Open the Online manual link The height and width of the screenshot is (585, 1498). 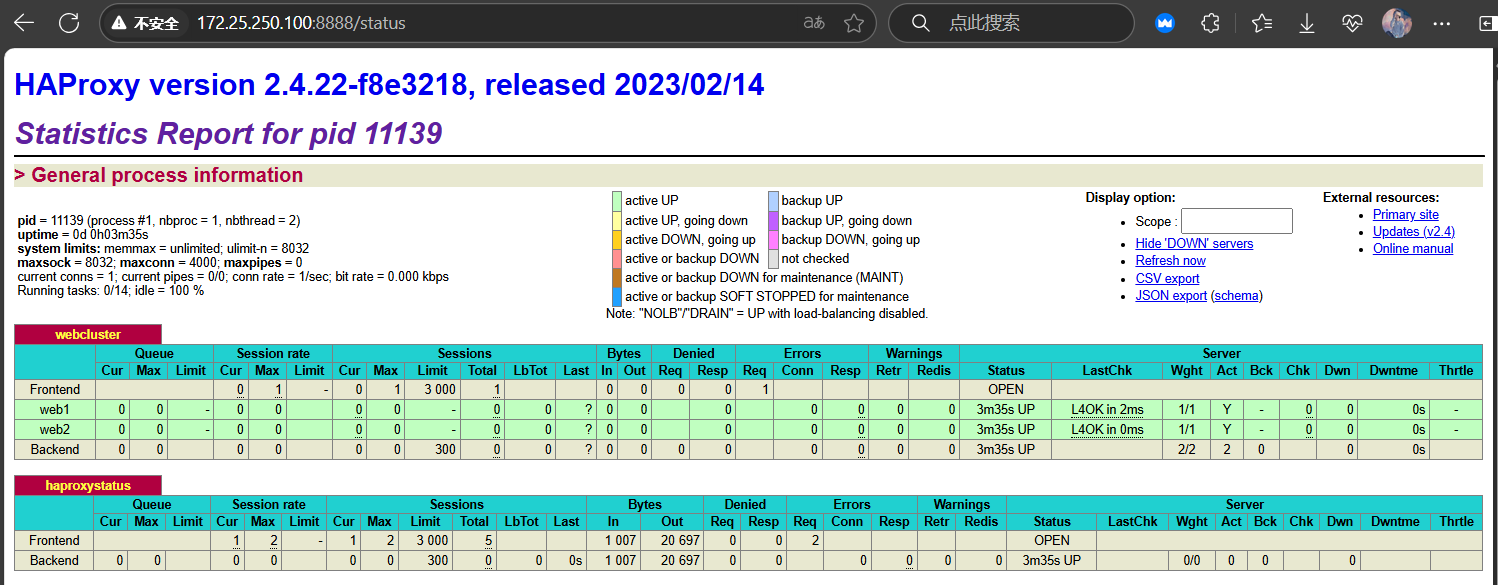coord(1413,248)
